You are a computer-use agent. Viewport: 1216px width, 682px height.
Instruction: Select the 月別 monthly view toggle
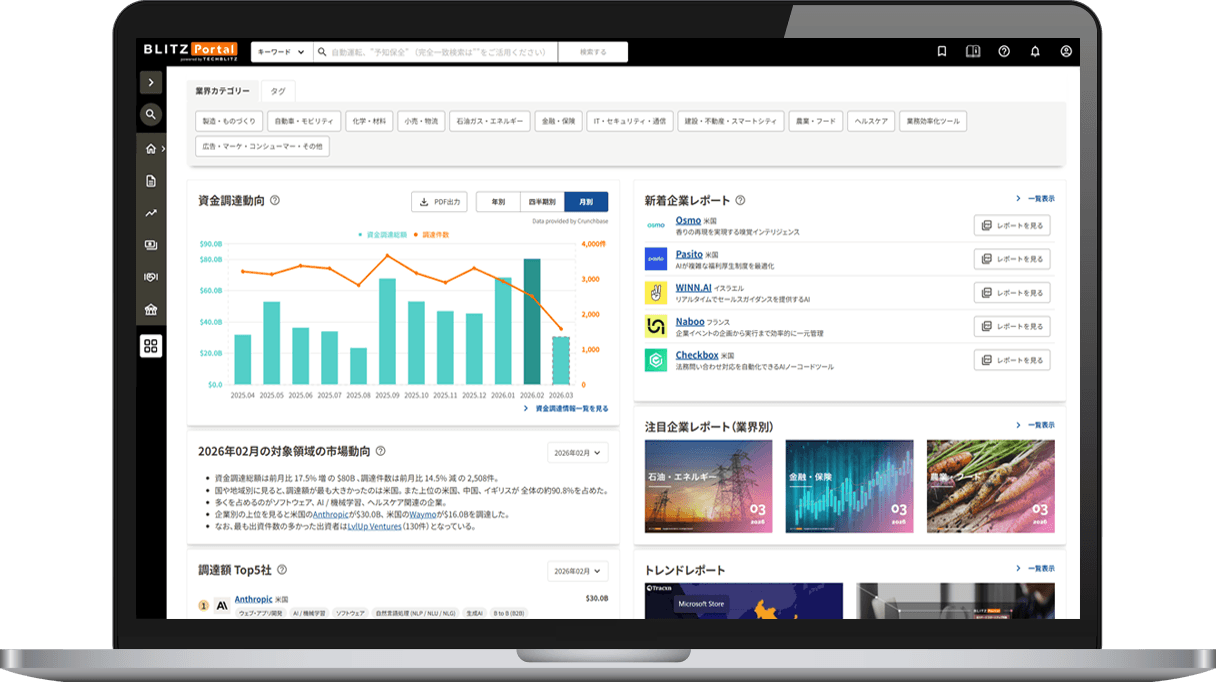586,202
